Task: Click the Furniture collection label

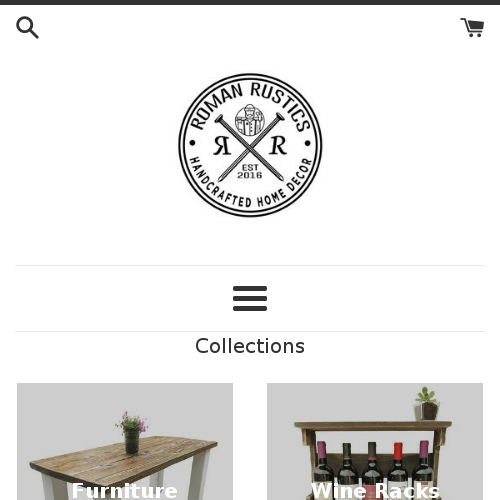Action: [x=125, y=491]
